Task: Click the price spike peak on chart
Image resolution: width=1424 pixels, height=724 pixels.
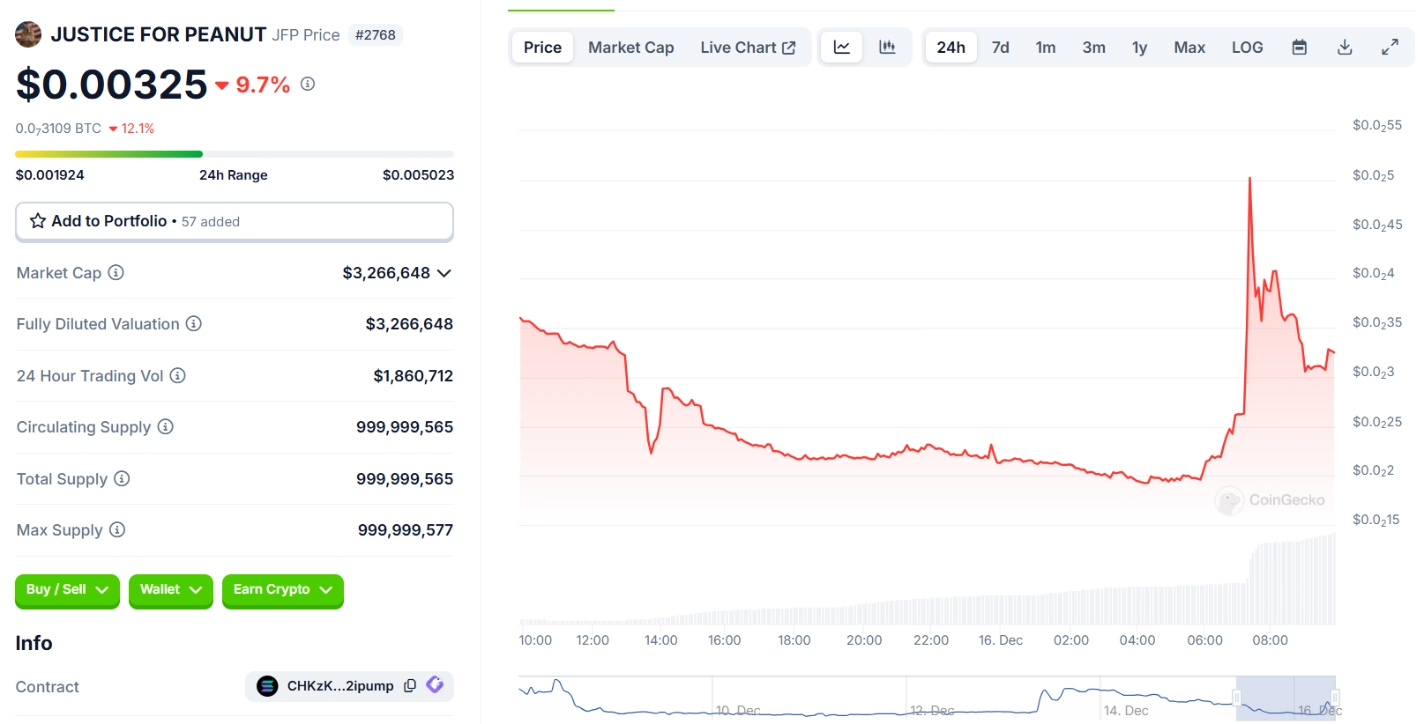Action: 1250,179
